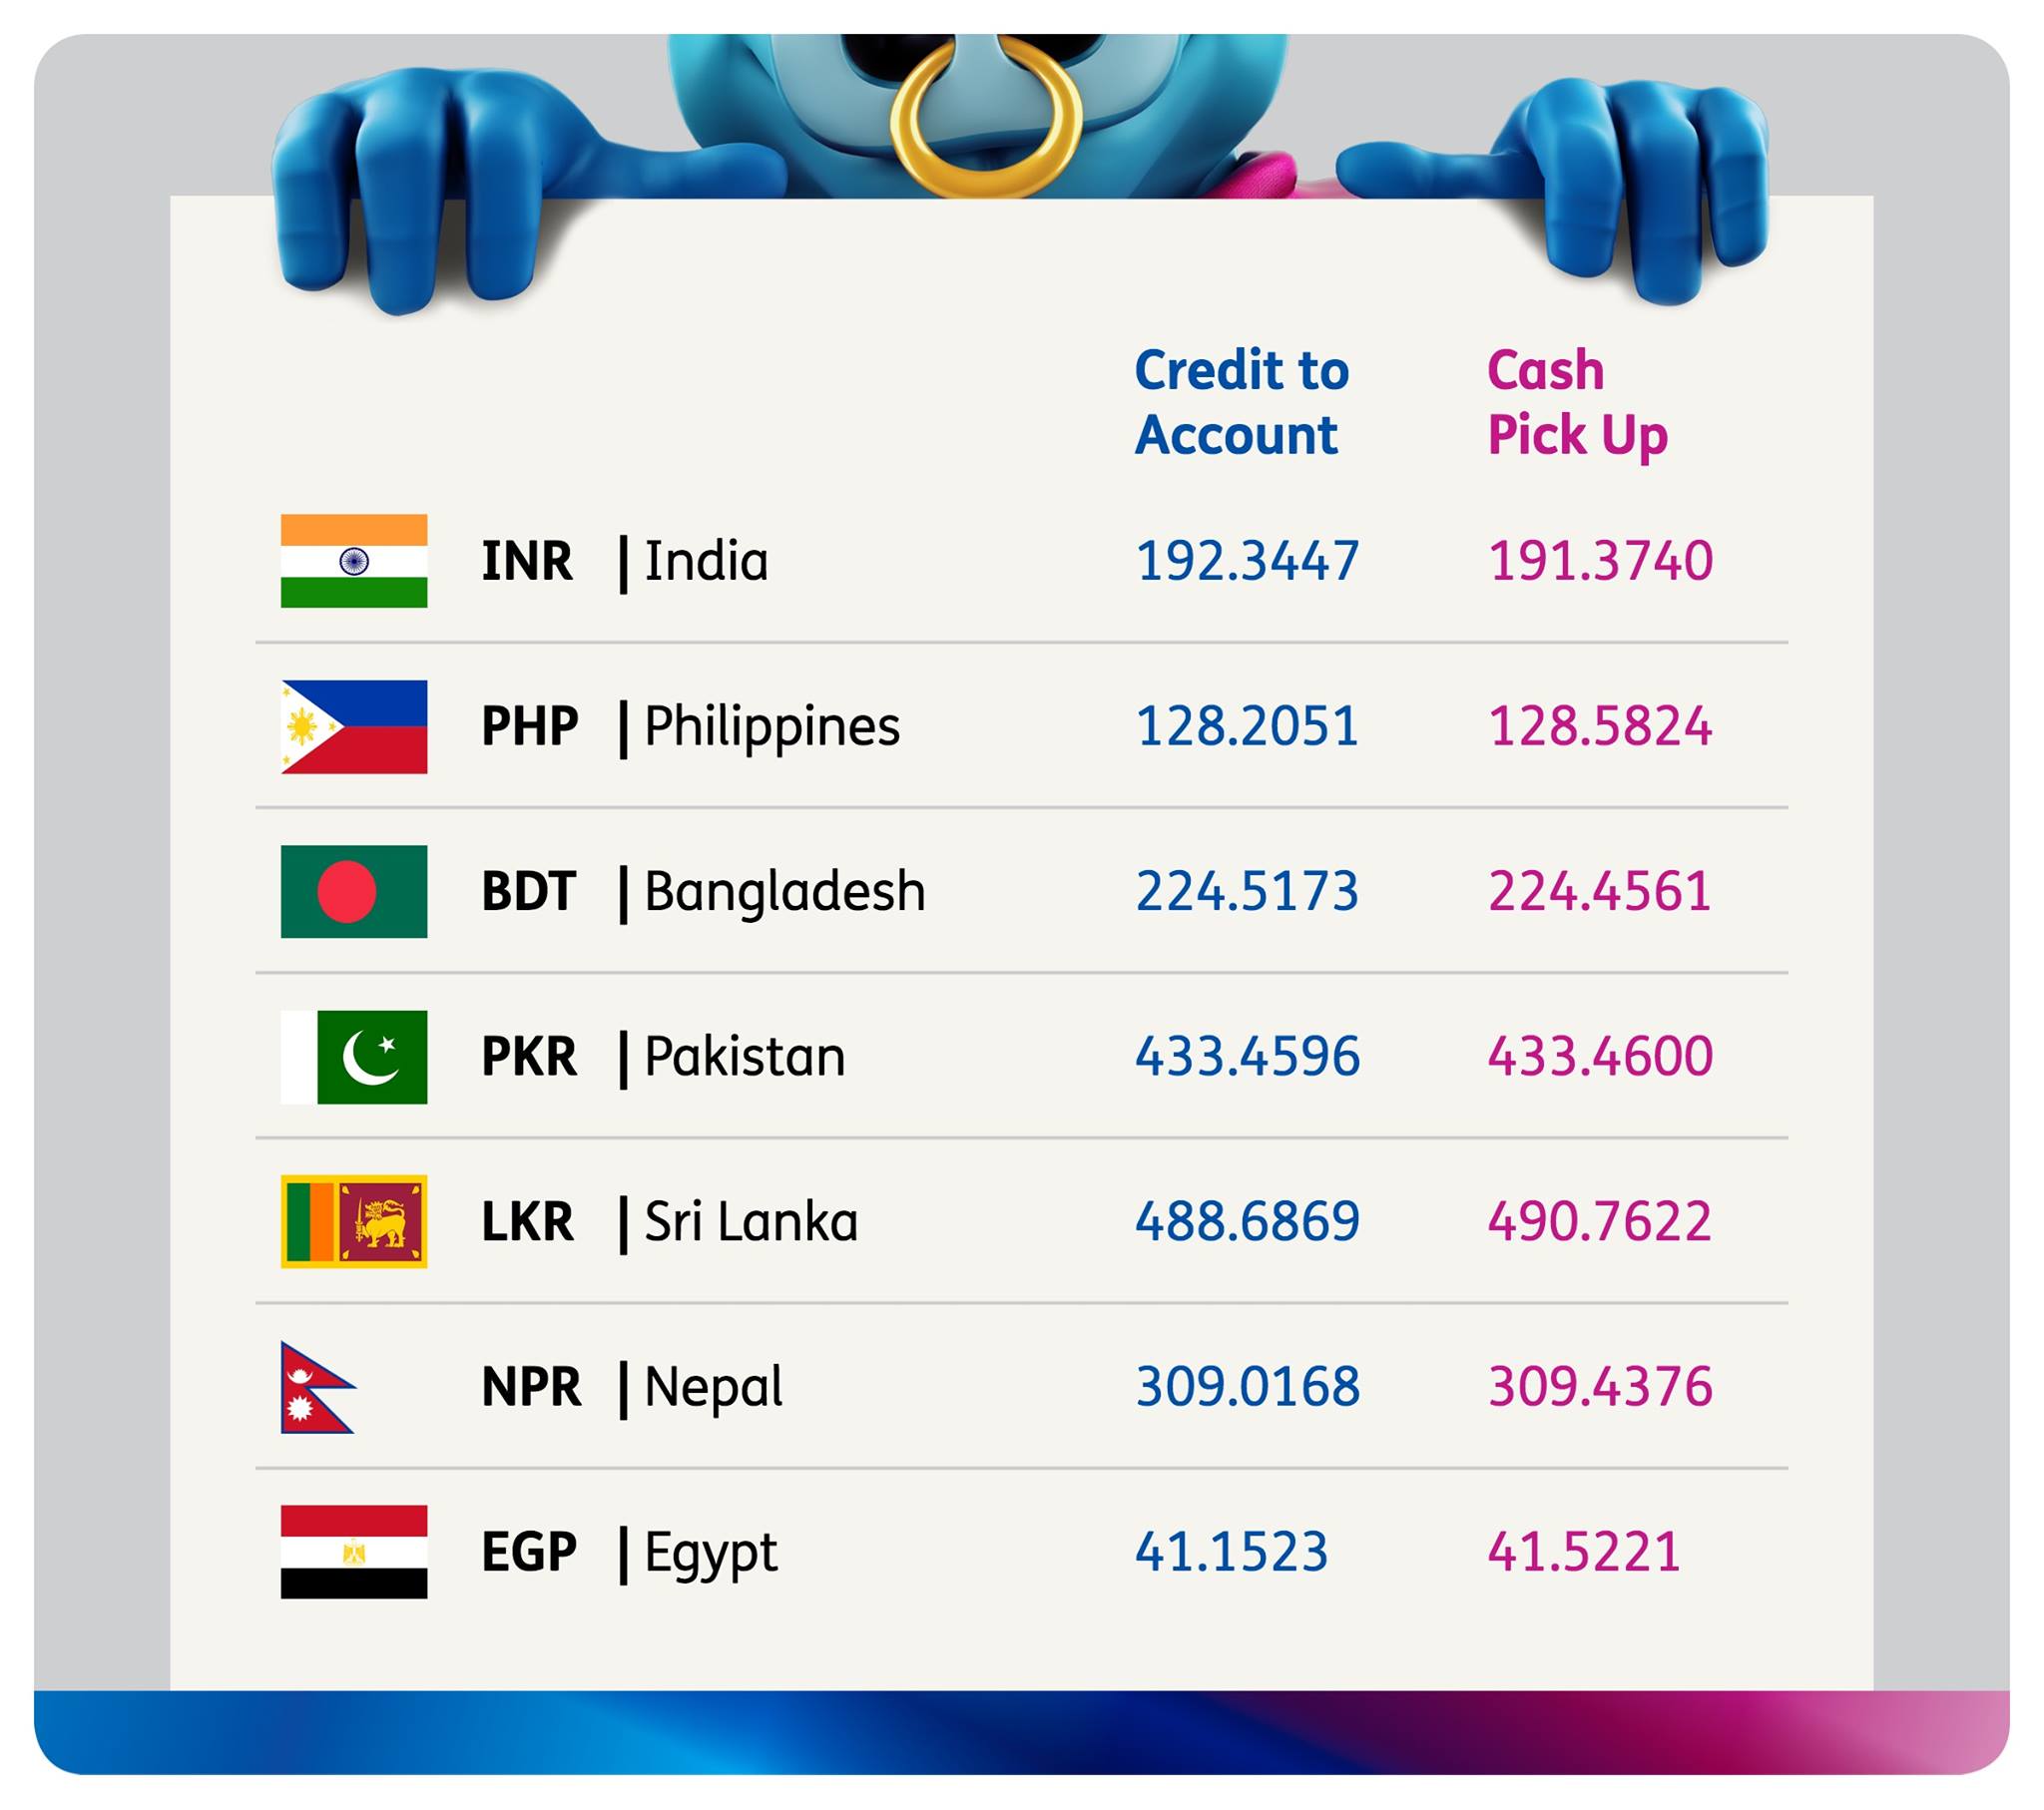
Task: Select the Nepal flag icon
Action: 318,1387
